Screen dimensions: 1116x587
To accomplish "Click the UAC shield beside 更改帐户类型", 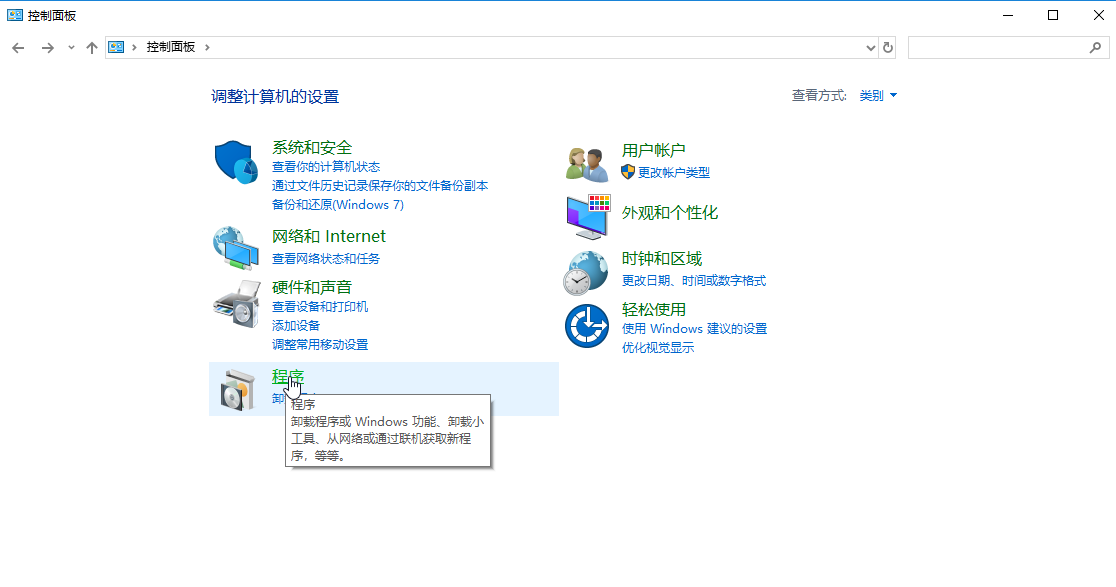I will coord(628,171).
